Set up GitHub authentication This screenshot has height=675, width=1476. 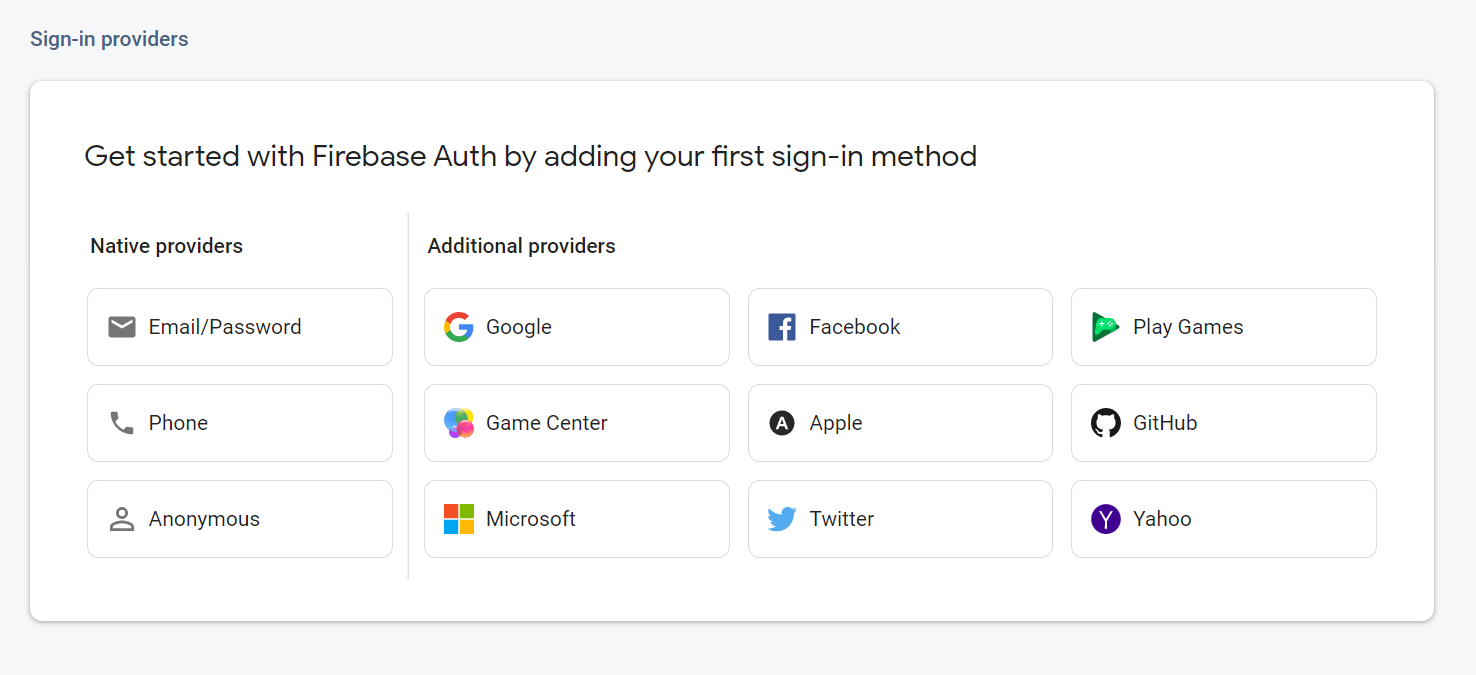[1223, 422]
